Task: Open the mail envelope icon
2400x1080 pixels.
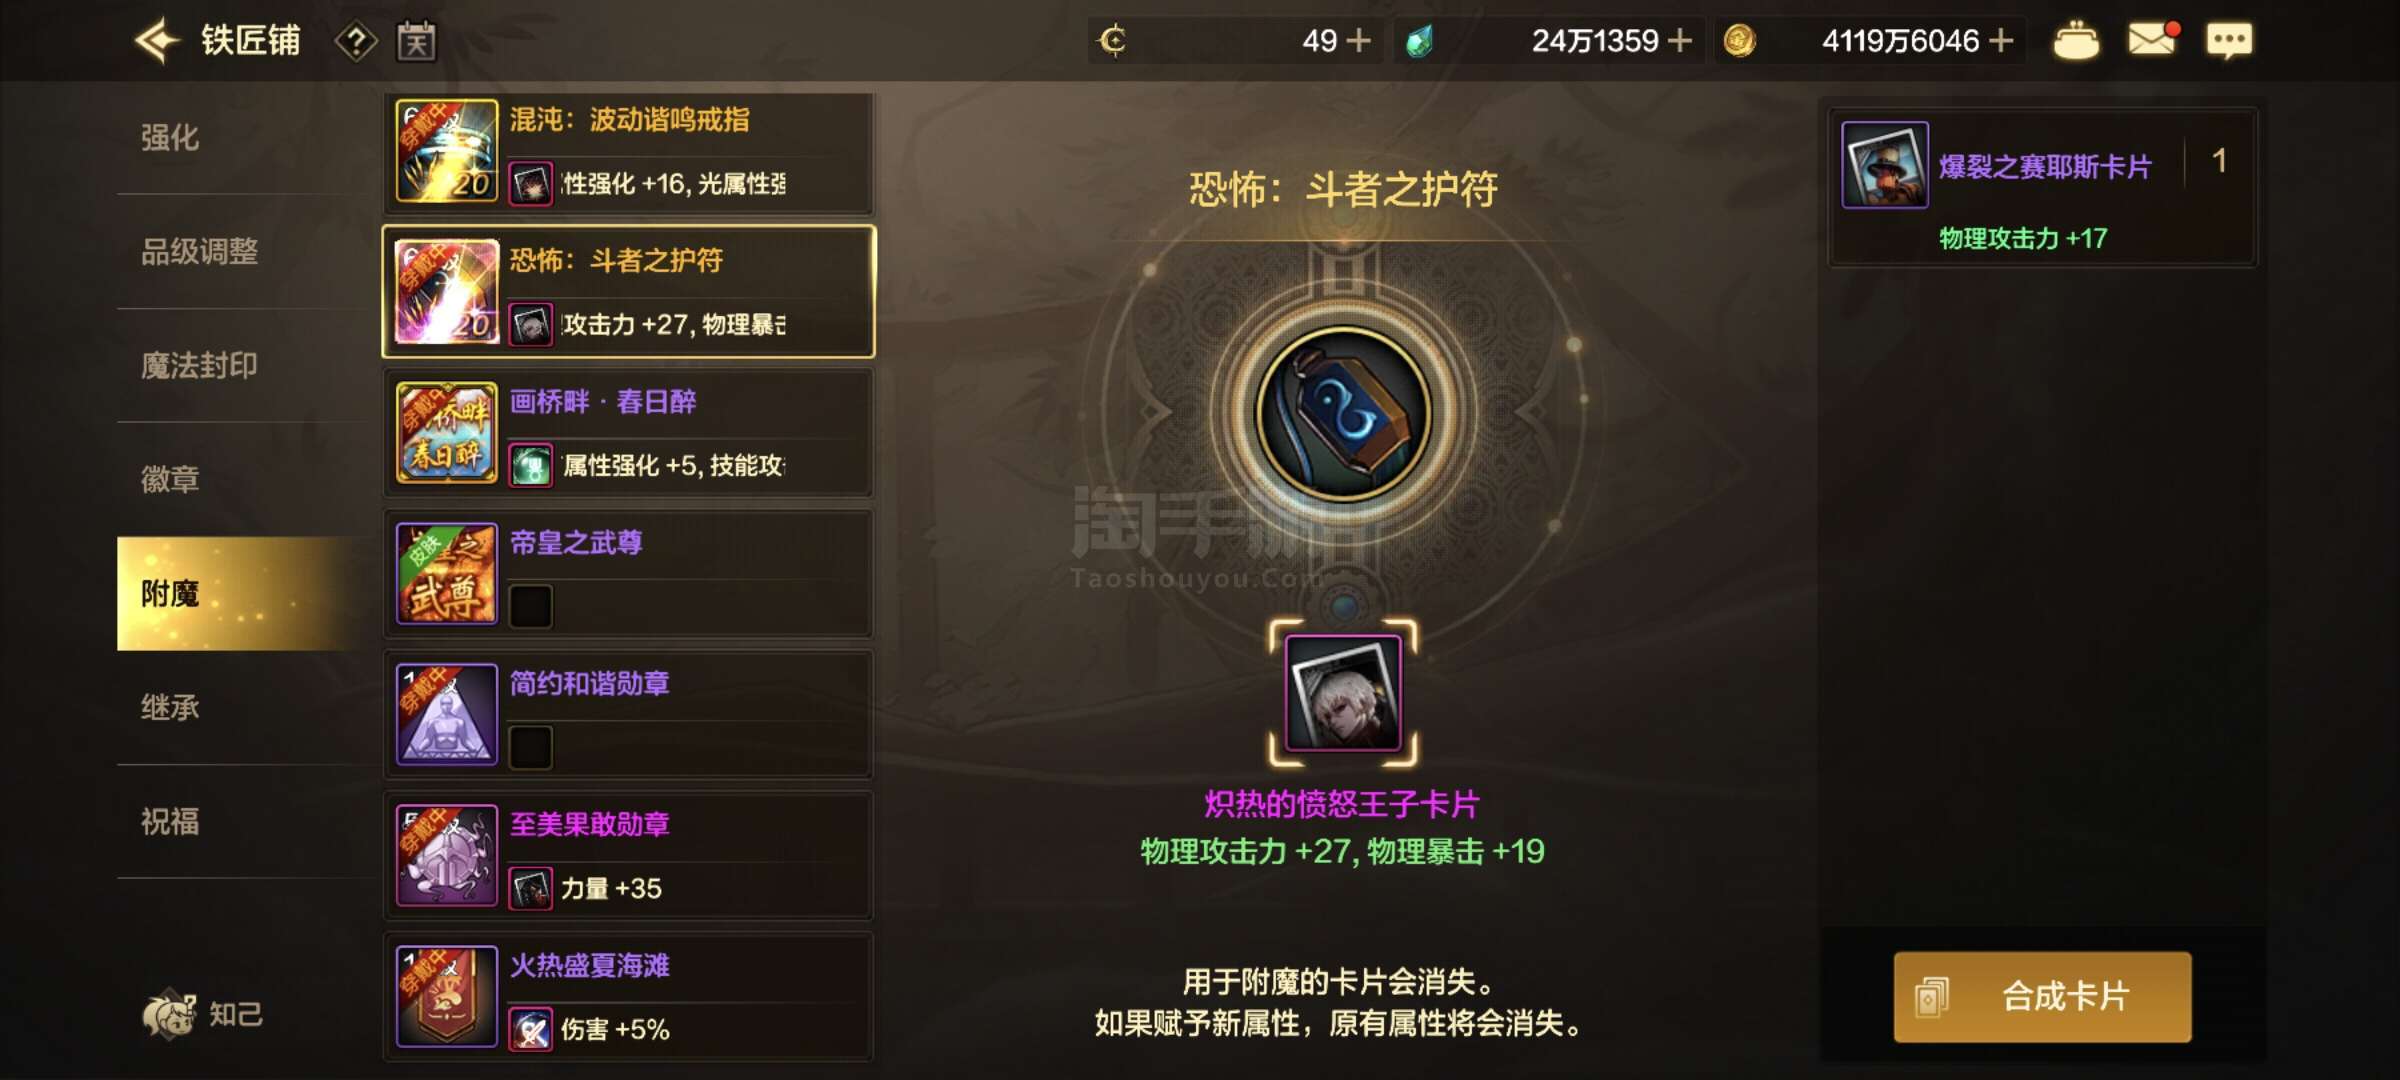Action: coord(2152,40)
